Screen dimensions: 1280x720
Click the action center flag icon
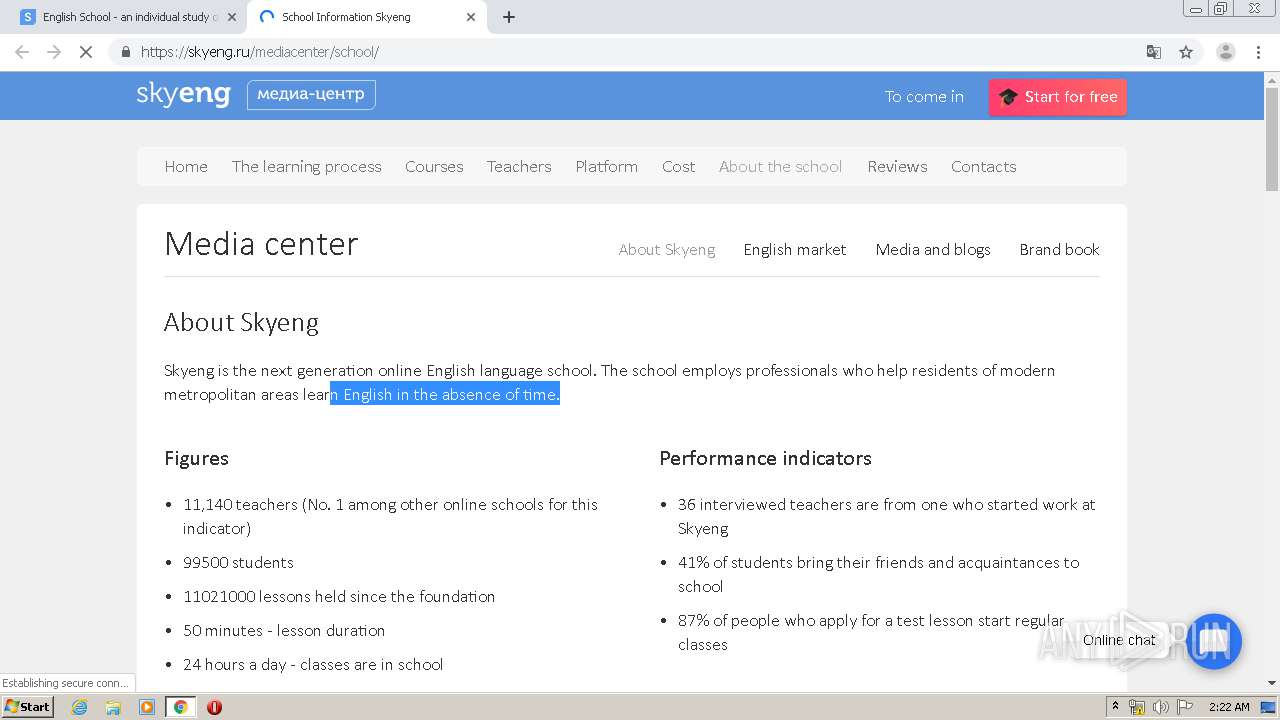pos(1184,707)
